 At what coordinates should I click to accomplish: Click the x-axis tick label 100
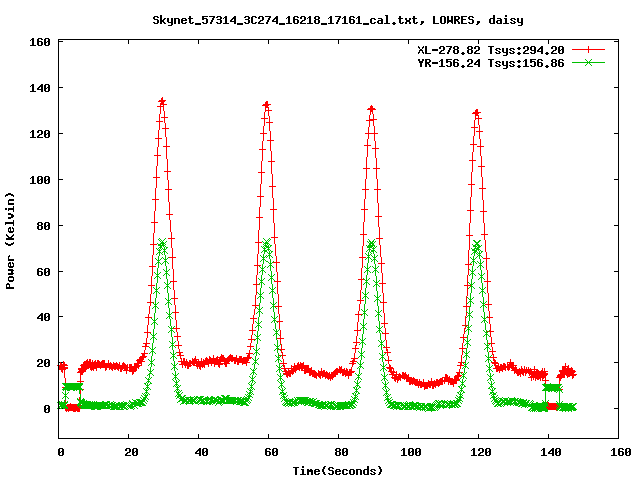coord(411,452)
